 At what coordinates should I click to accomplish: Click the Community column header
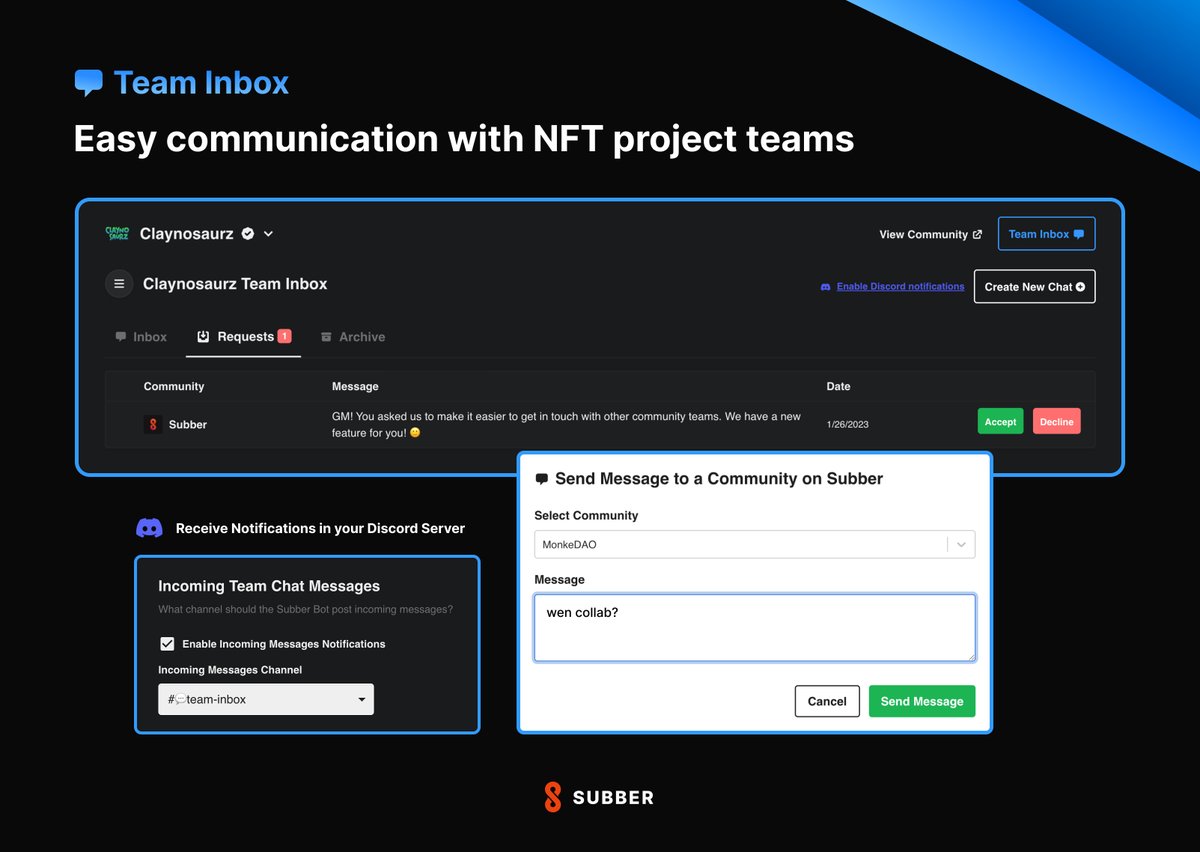click(174, 386)
